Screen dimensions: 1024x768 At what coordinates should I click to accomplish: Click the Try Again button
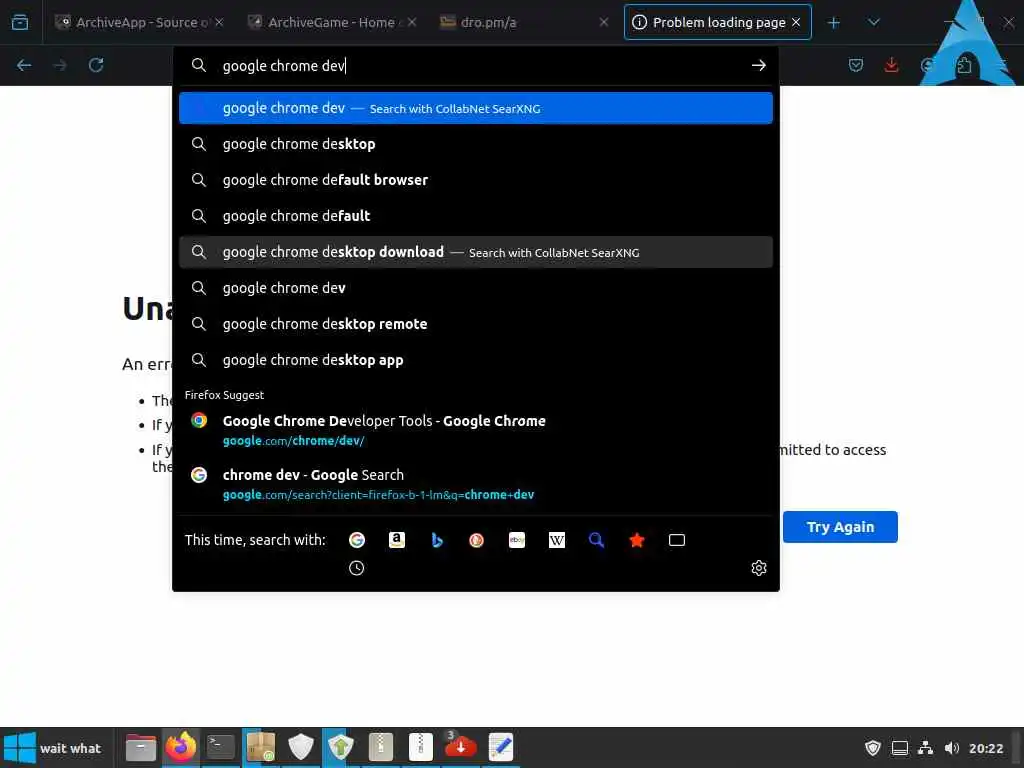click(840, 527)
